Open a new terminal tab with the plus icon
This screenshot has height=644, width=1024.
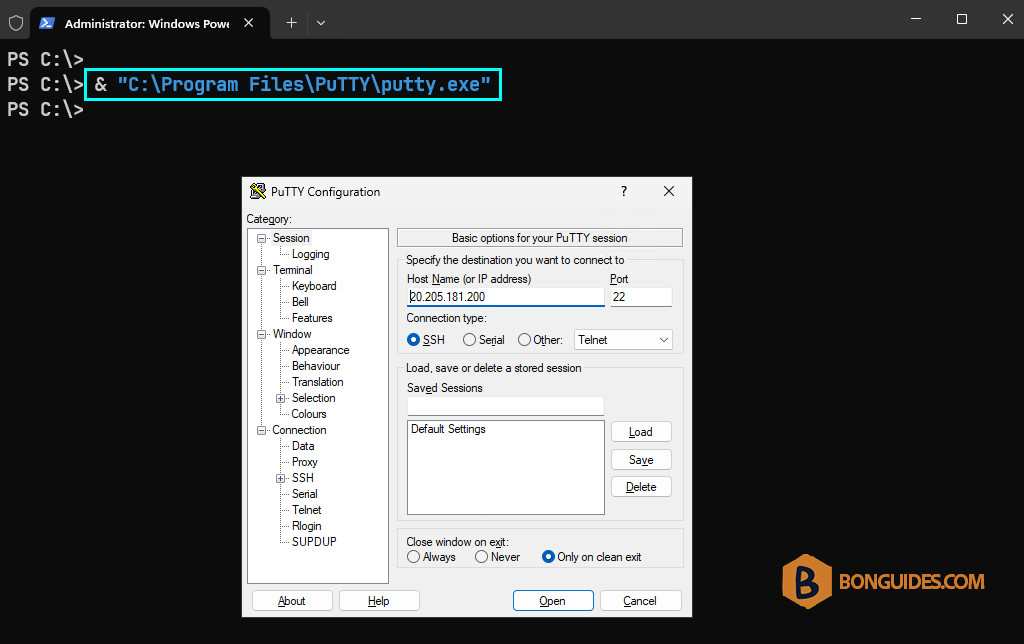pyautogui.click(x=291, y=23)
